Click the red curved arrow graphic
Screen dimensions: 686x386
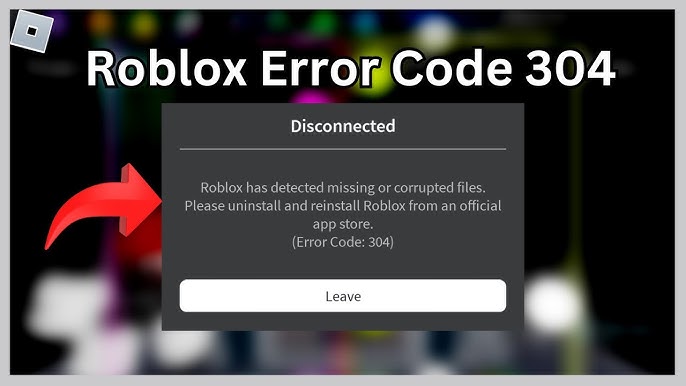point(104,206)
